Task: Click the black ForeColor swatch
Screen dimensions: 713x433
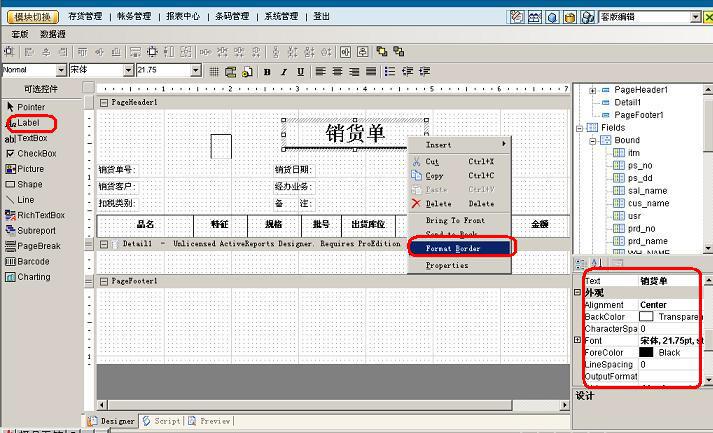Action: click(x=646, y=352)
